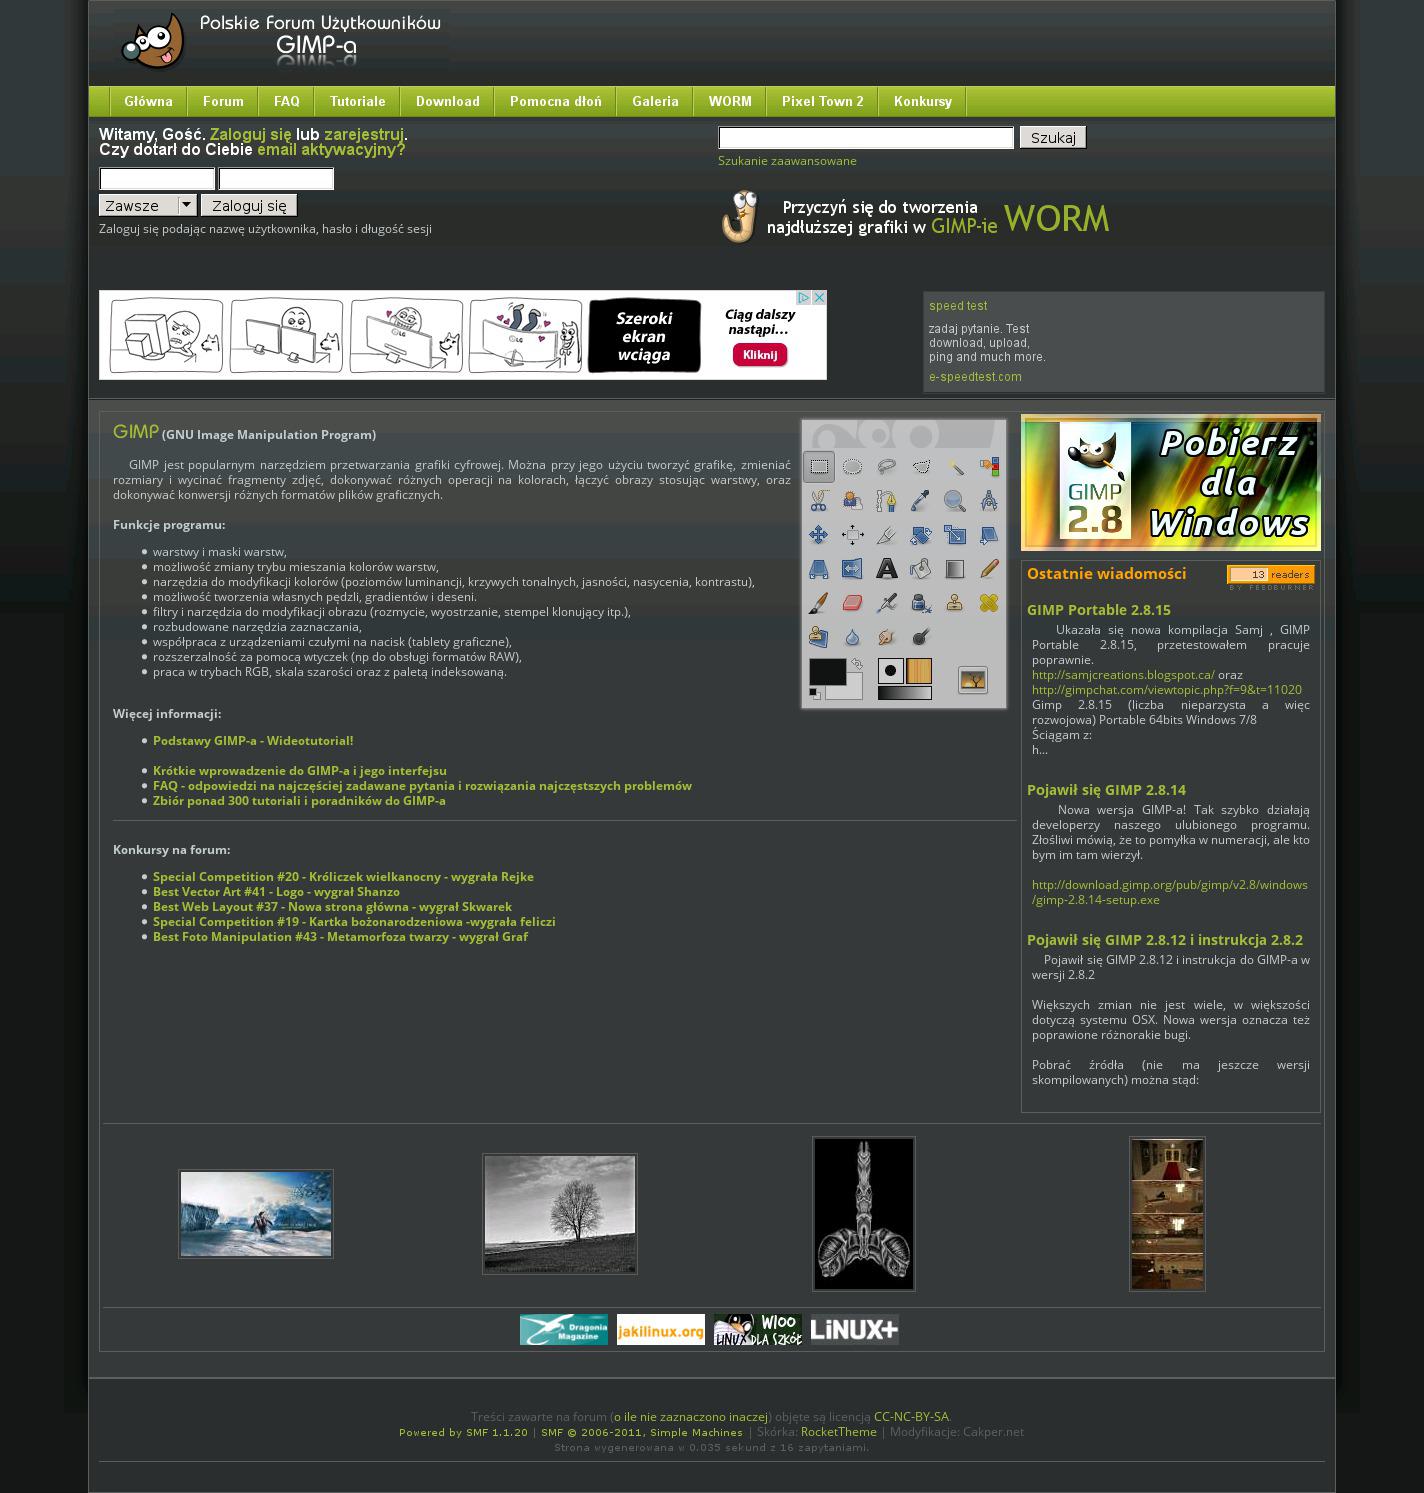The height and width of the screenshot is (1493, 1424).
Task: Choose the pink Eraser tool icon
Action: (853, 603)
